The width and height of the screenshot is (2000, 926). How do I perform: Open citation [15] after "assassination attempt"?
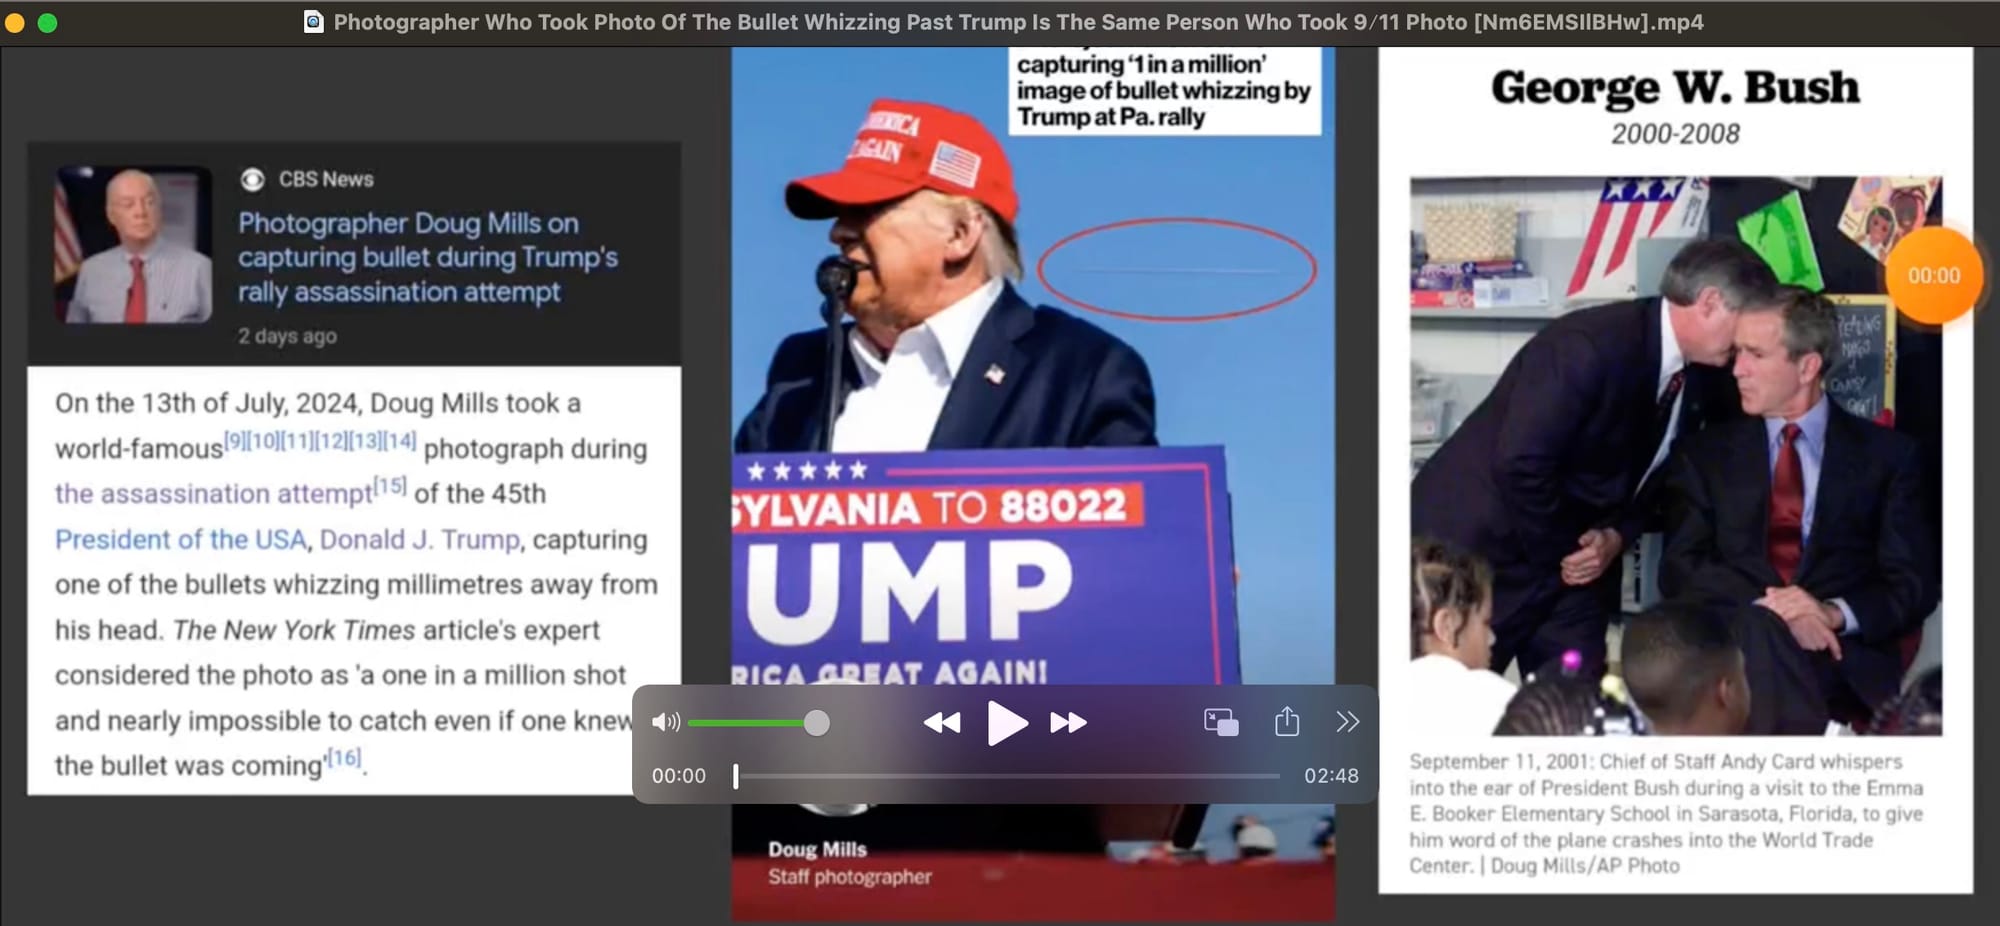coord(390,486)
